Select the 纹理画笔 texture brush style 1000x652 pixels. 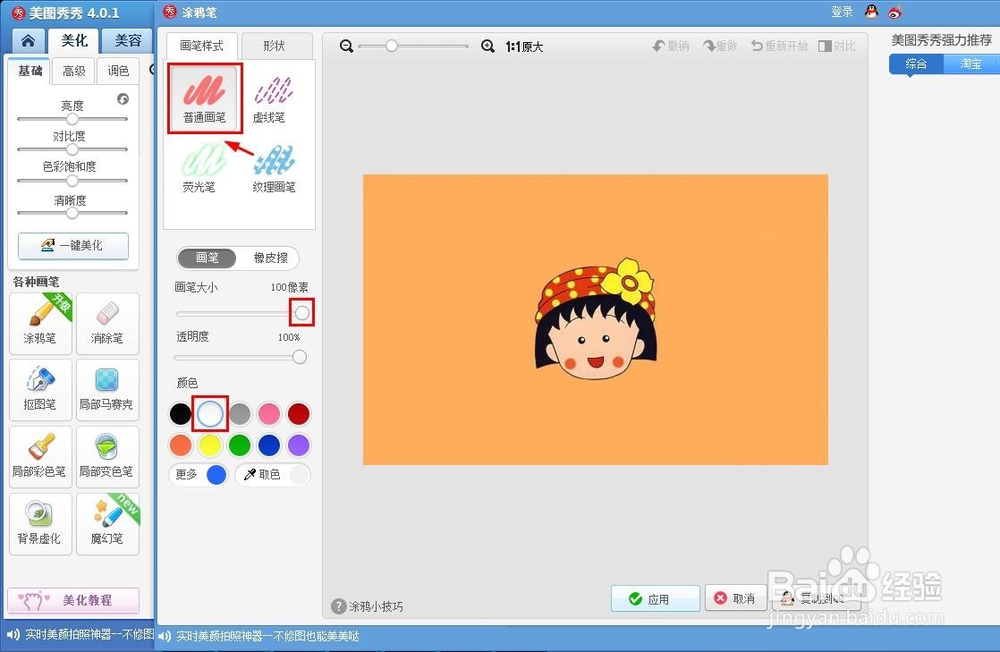click(x=274, y=168)
